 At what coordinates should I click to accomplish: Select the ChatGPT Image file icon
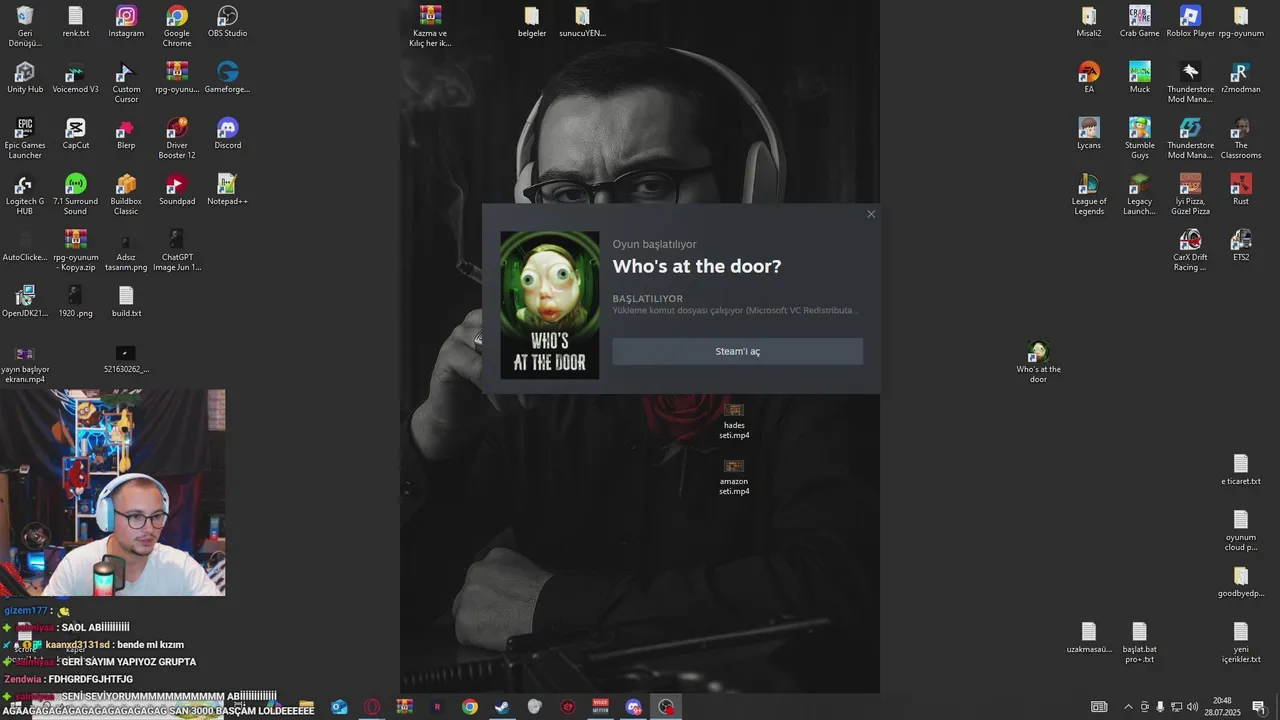[x=177, y=250]
